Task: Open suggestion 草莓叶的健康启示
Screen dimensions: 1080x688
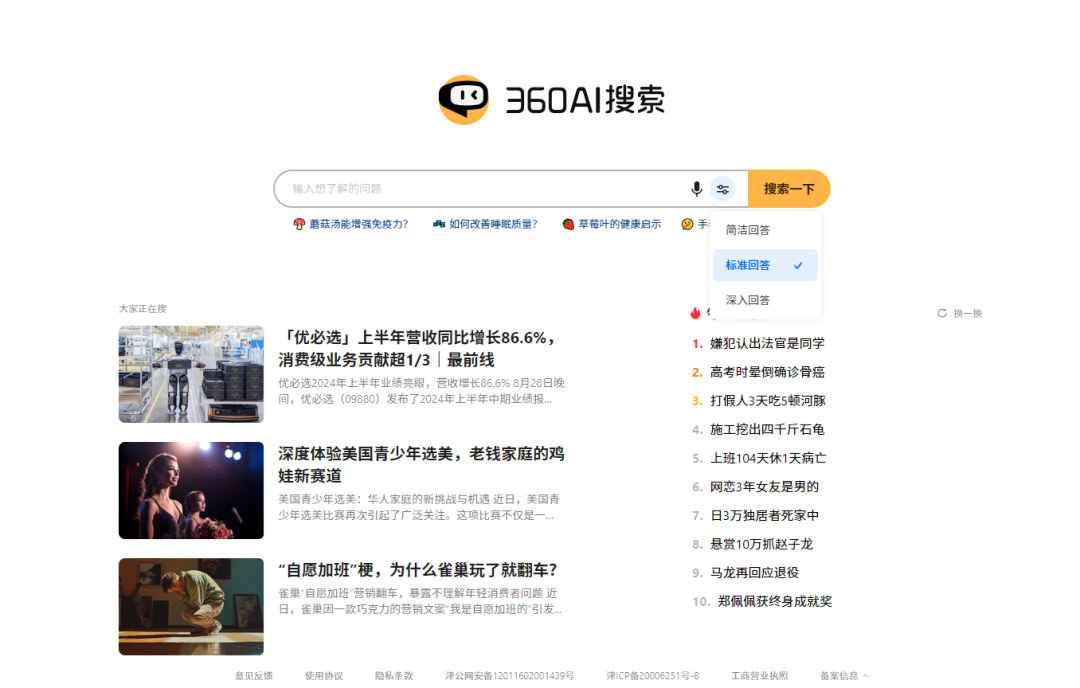Action: point(619,225)
